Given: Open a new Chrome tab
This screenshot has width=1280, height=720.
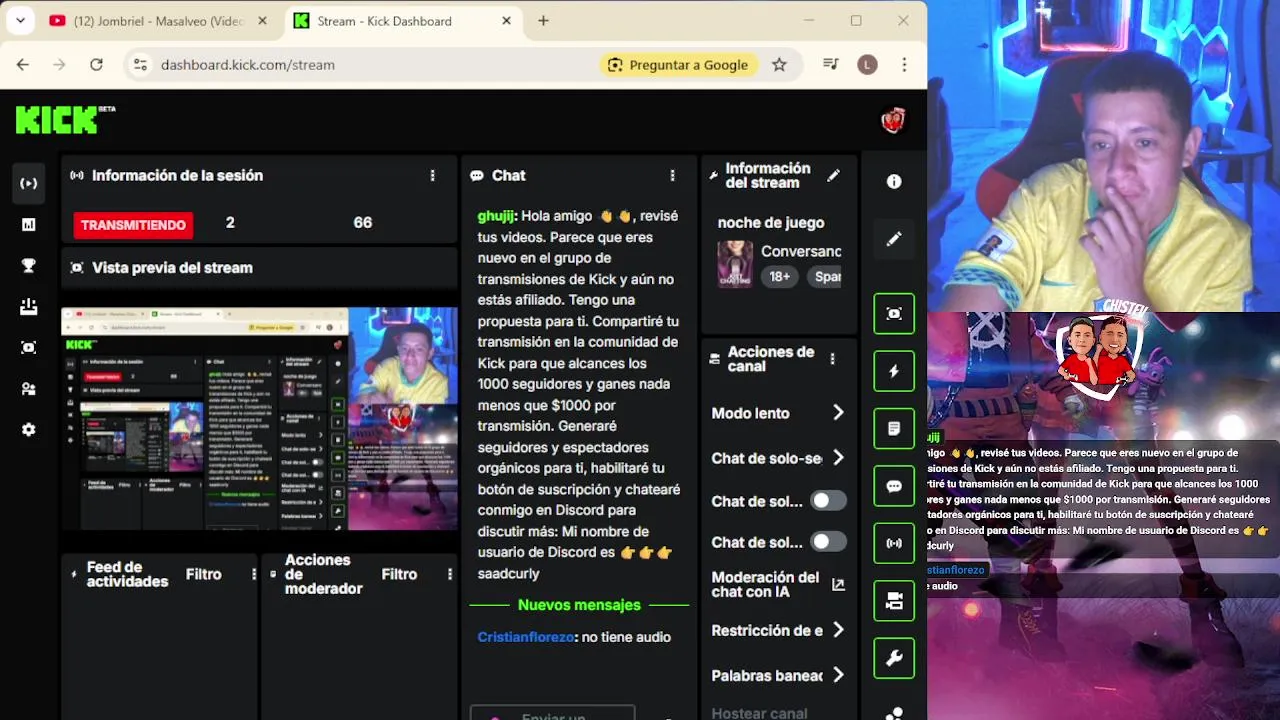Looking at the screenshot, I should point(543,20).
